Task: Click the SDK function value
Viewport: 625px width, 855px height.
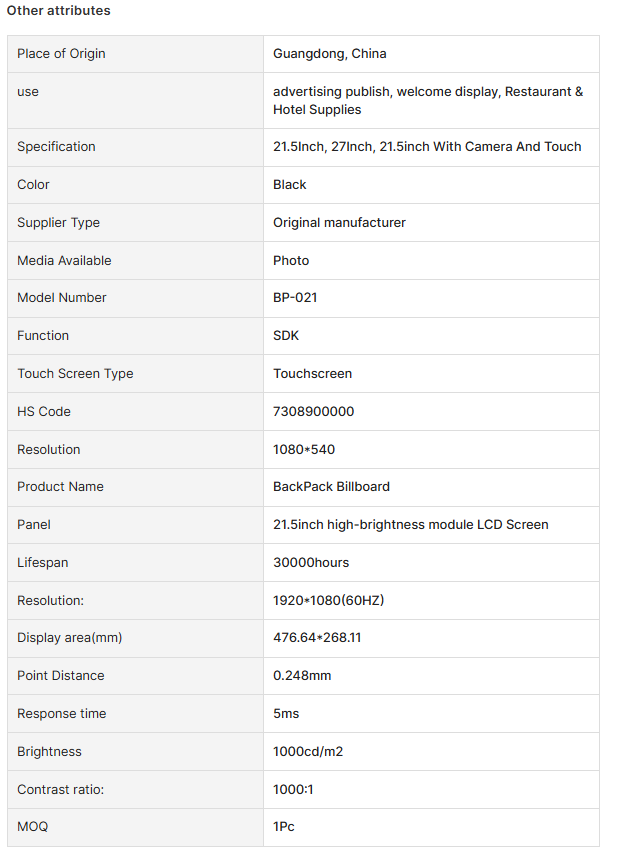Action: coord(286,335)
